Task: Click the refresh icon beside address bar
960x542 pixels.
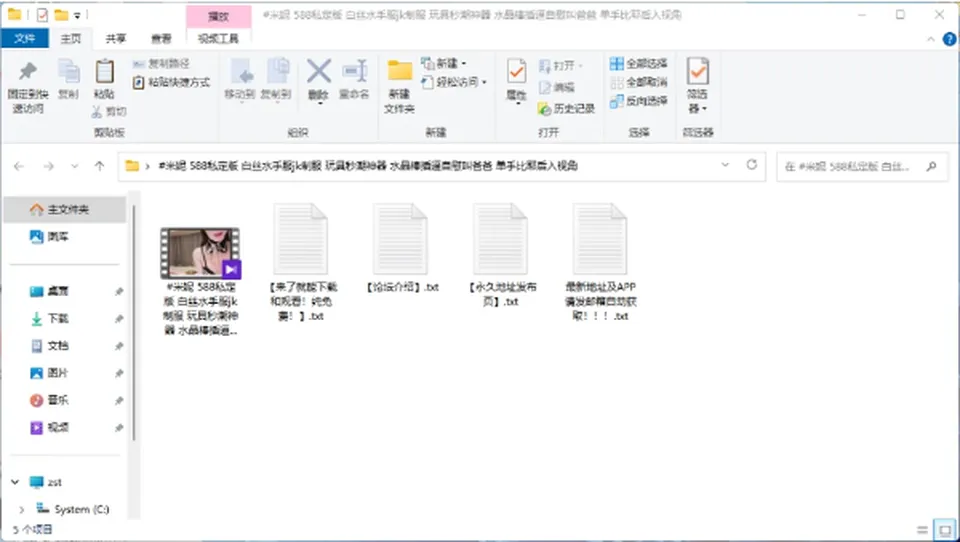Action: tap(751, 165)
